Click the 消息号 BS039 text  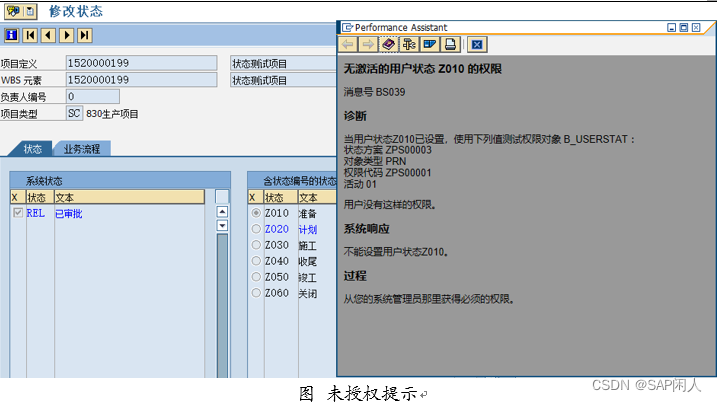coord(375,92)
